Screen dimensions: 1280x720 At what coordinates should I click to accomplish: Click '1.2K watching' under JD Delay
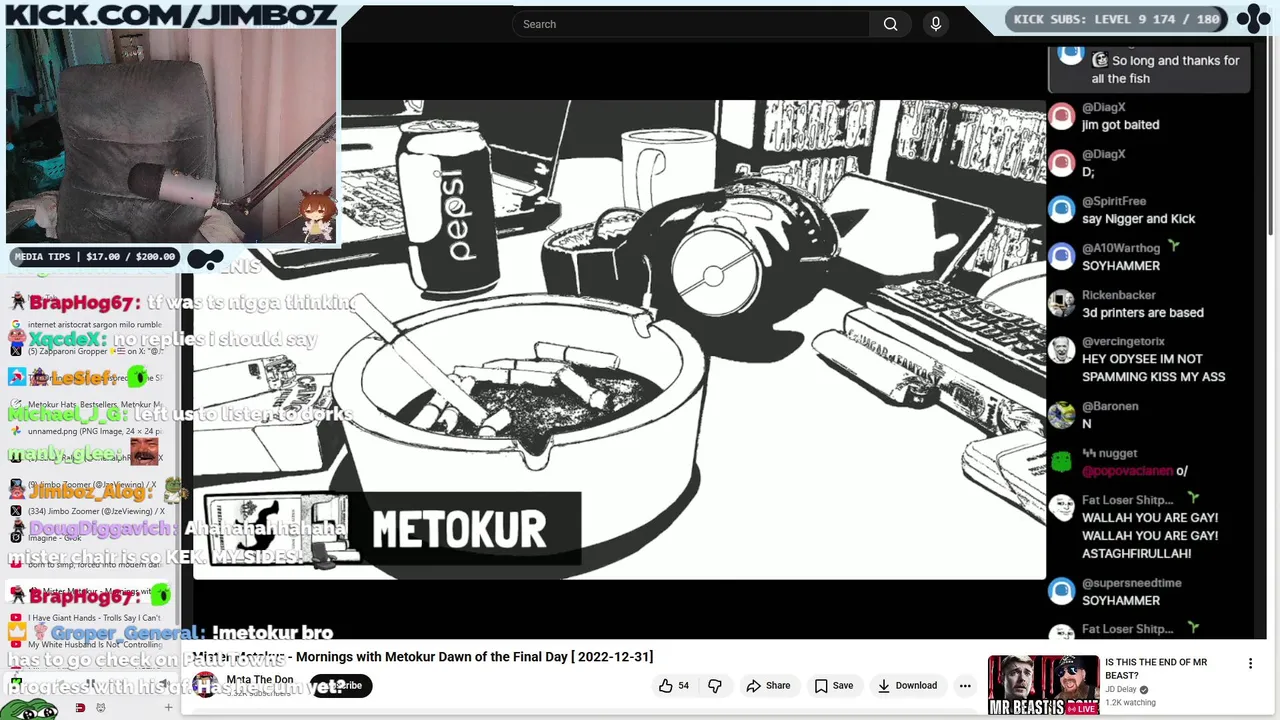click(x=1130, y=703)
